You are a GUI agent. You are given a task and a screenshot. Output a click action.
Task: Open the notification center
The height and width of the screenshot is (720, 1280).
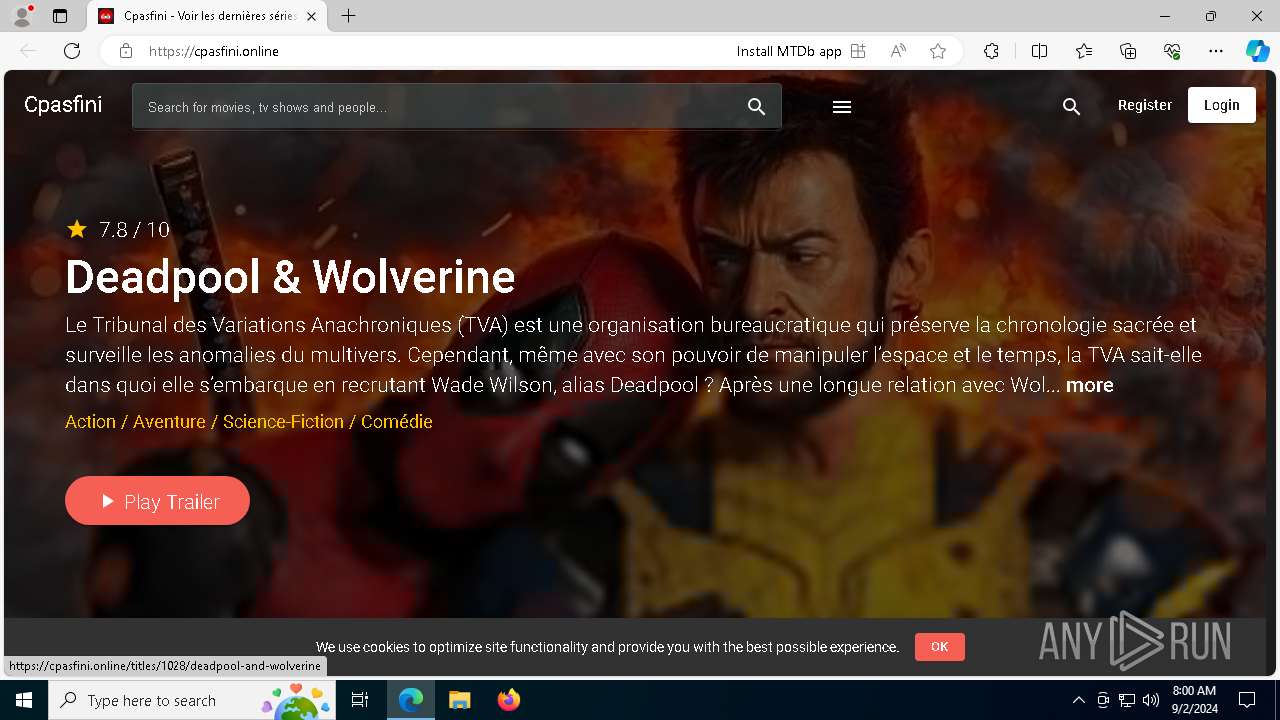(1247, 700)
